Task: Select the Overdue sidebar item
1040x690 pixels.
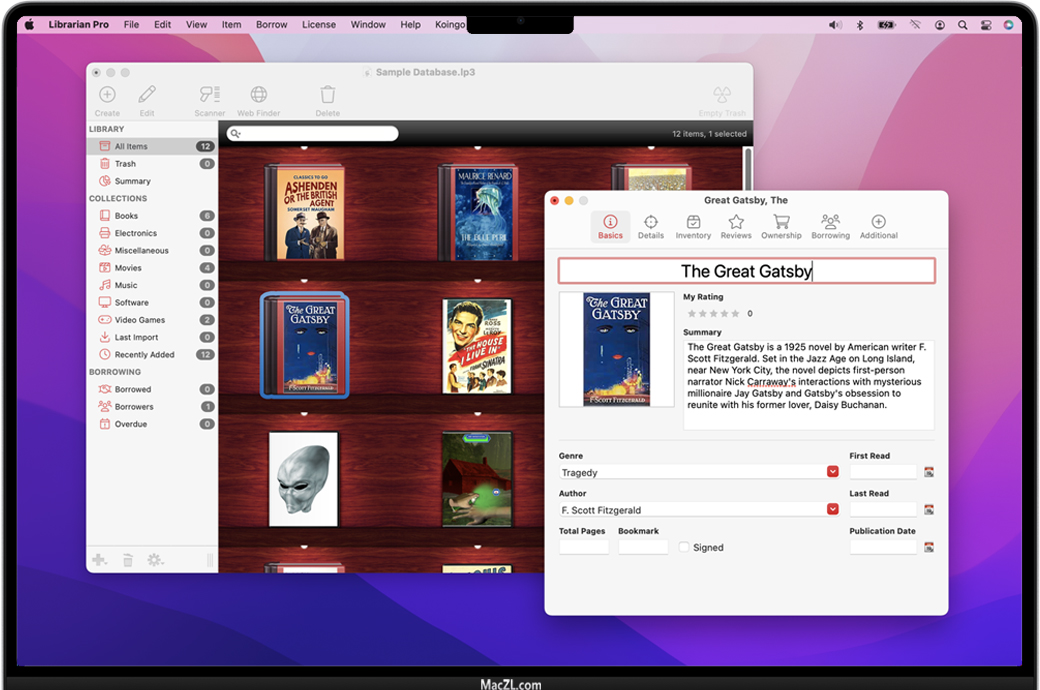Action: [x=130, y=424]
